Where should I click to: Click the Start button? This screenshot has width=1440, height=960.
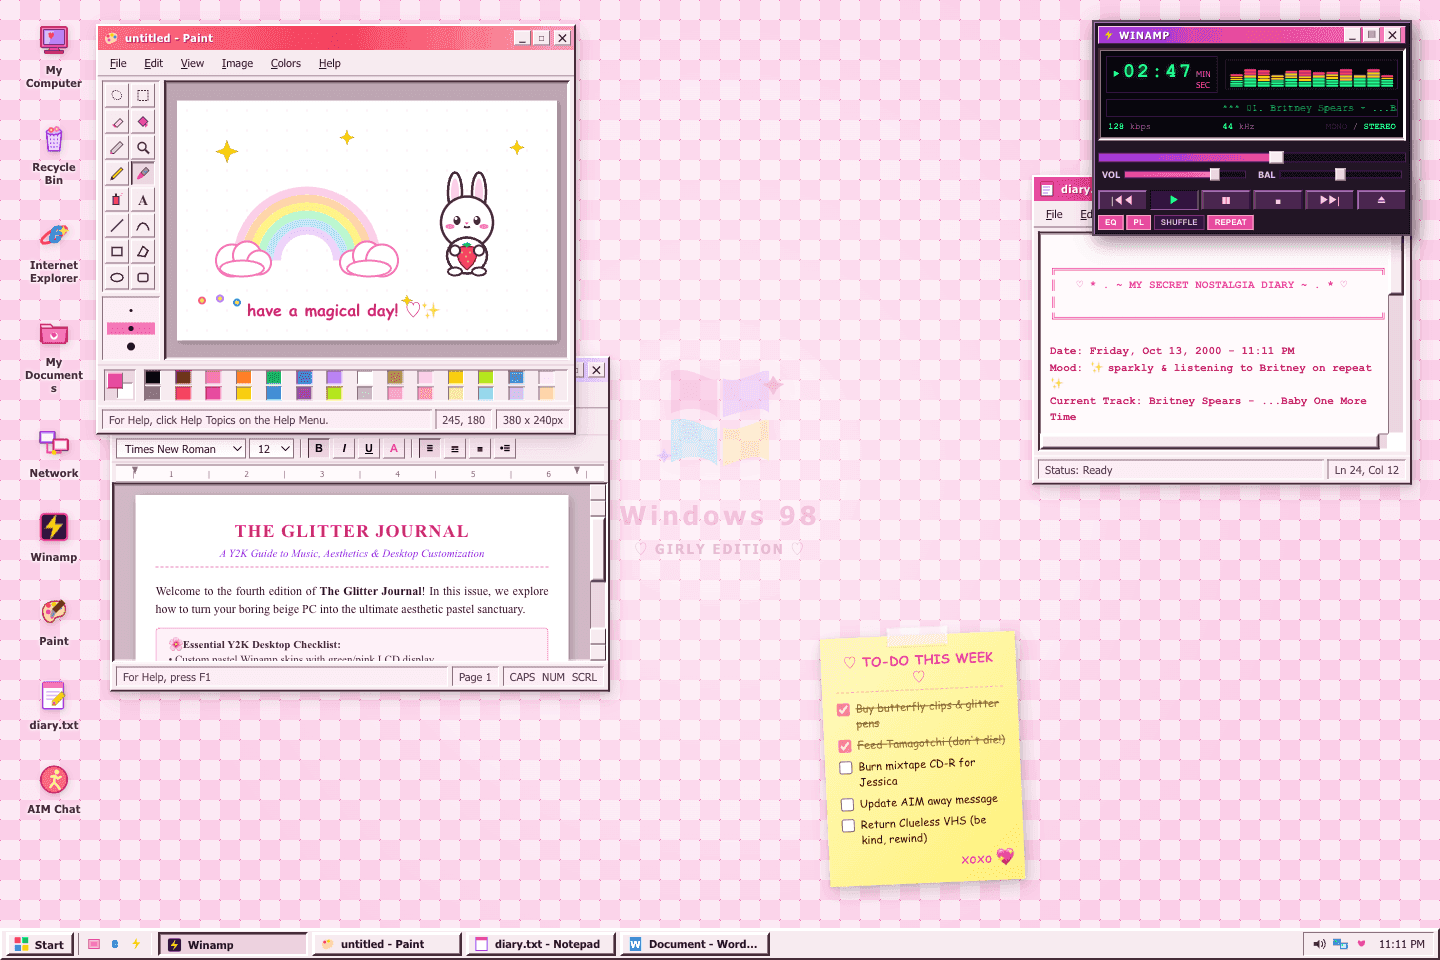[40, 944]
